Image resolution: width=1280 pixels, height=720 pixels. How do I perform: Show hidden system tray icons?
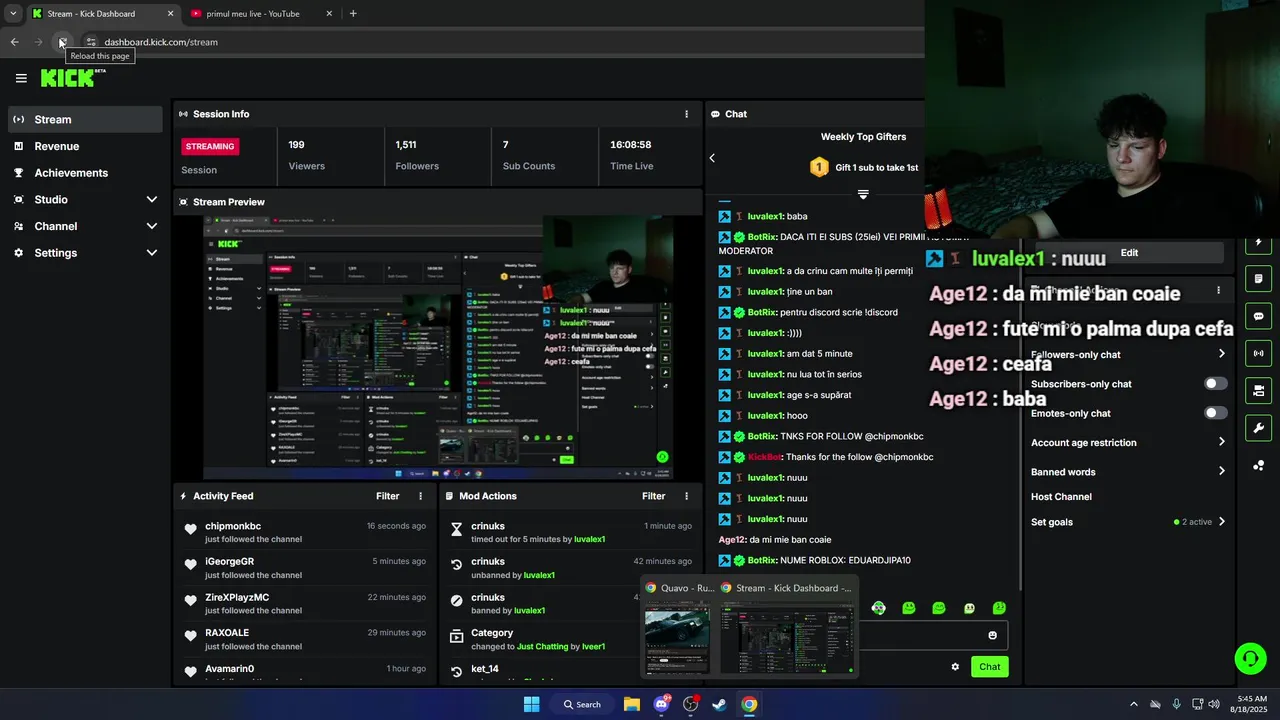(1133, 704)
